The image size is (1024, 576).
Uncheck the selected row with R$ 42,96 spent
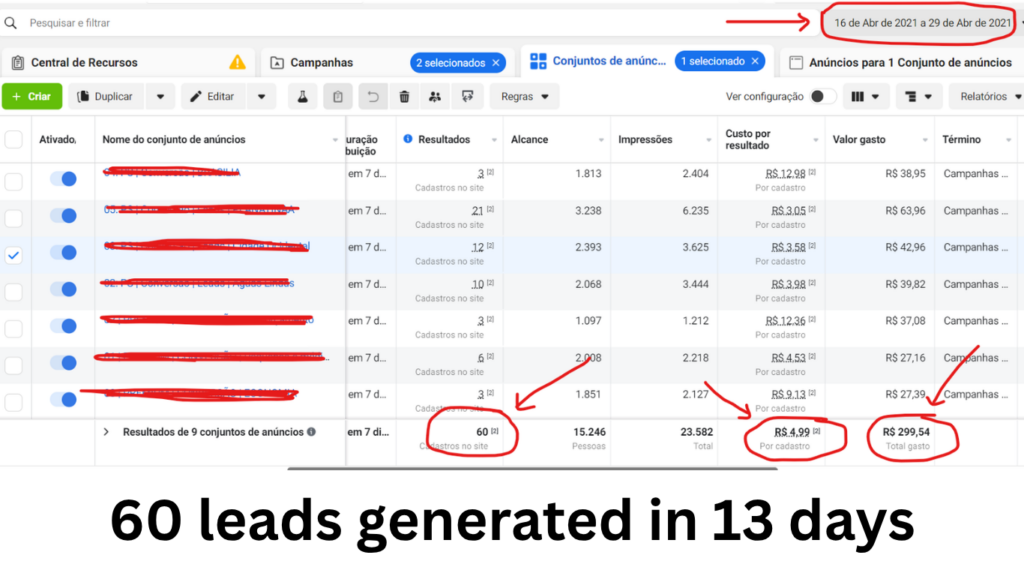(x=14, y=255)
